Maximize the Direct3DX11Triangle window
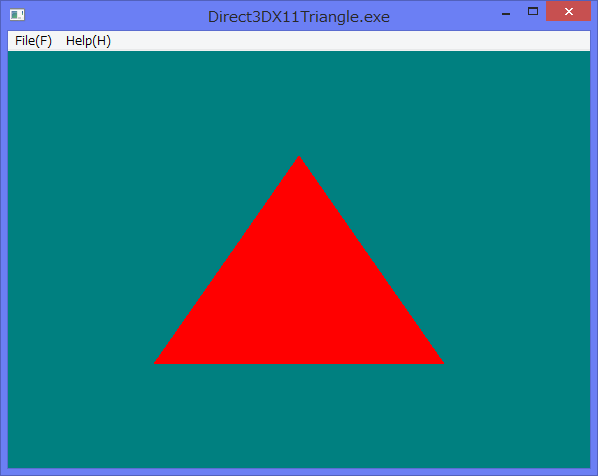Viewport: 598px width, 476px height. coord(533,12)
